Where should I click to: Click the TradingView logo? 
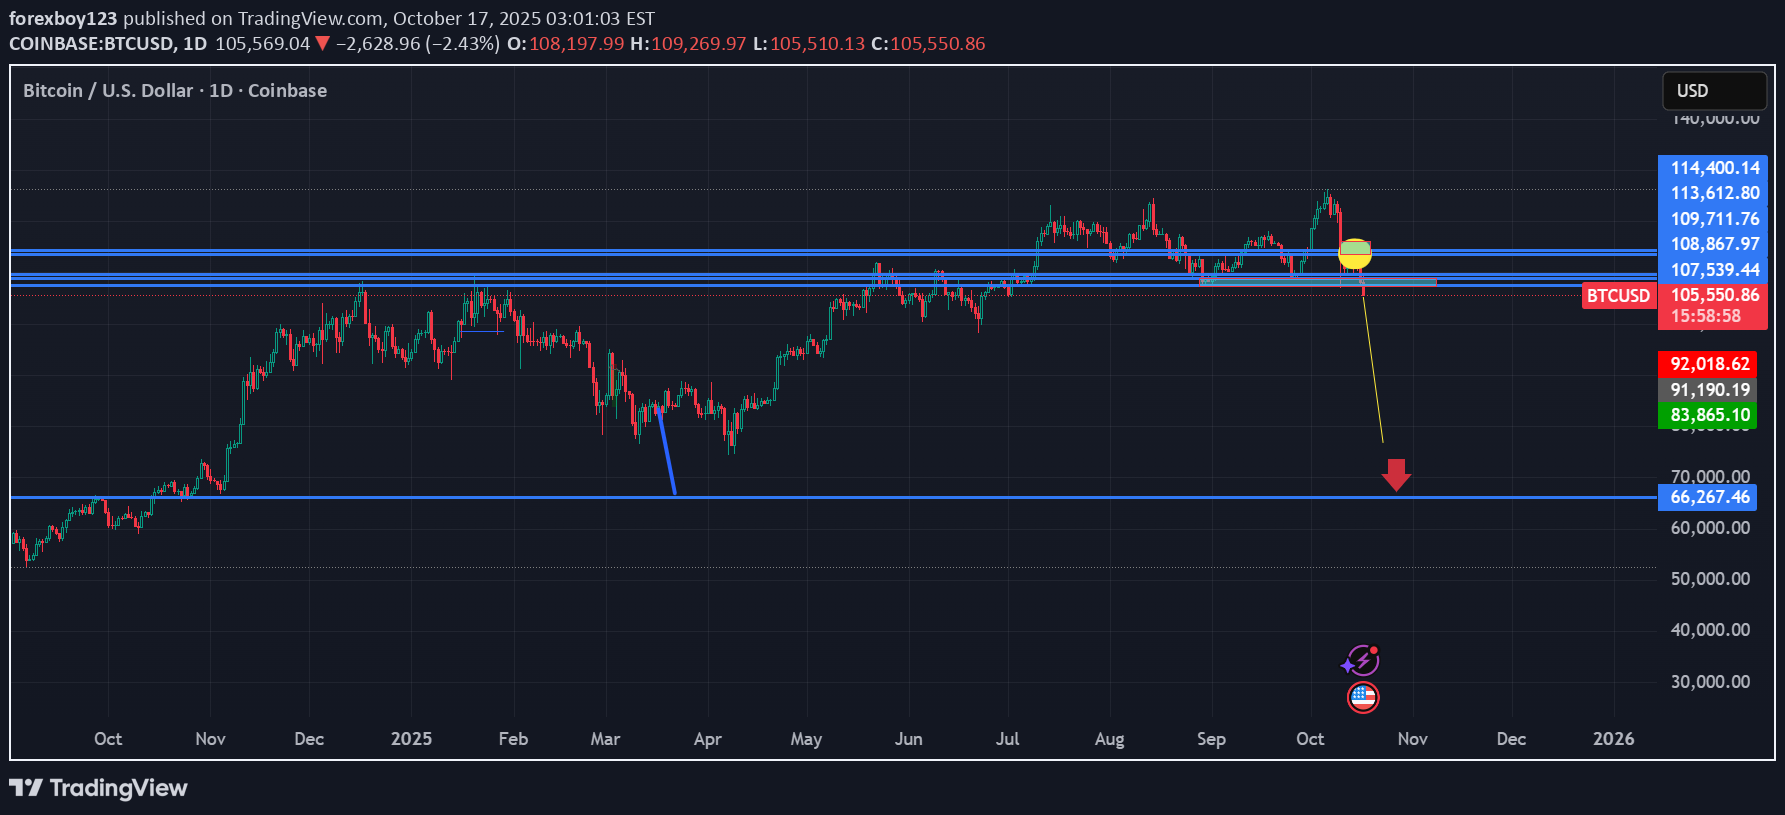coord(98,788)
